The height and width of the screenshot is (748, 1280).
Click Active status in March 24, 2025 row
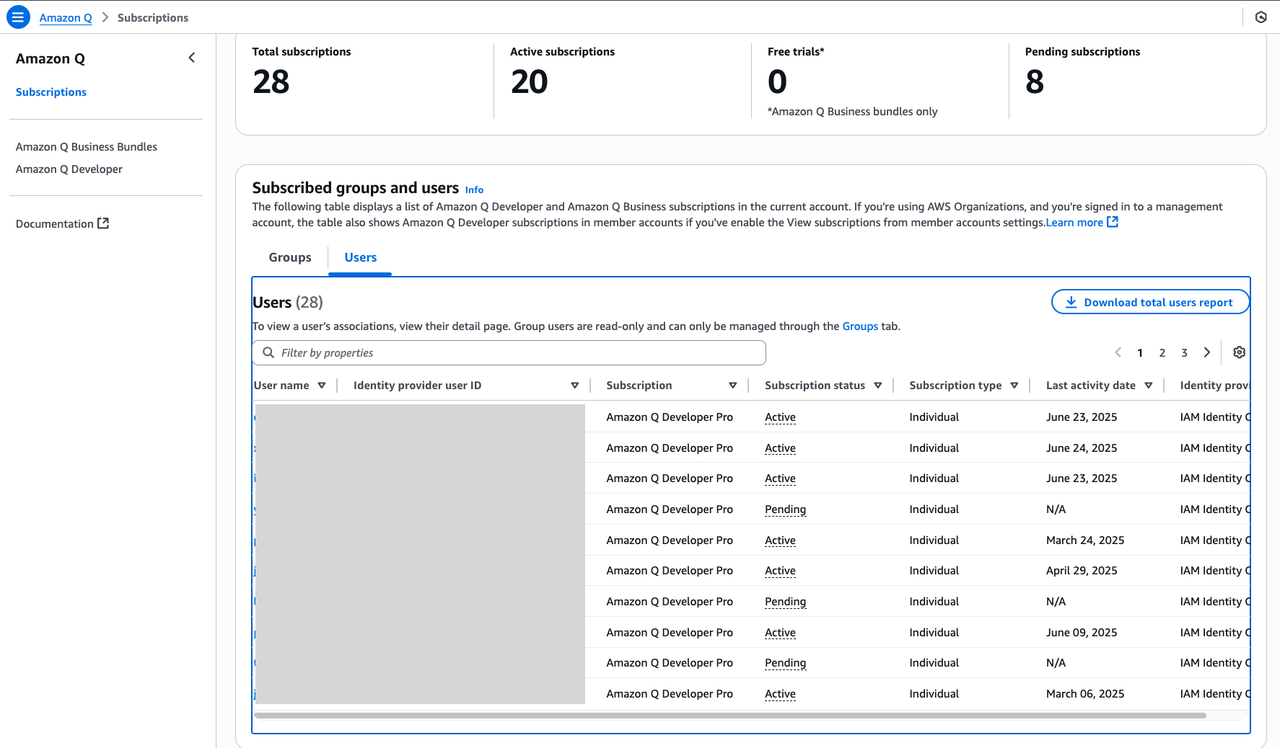[780, 540]
